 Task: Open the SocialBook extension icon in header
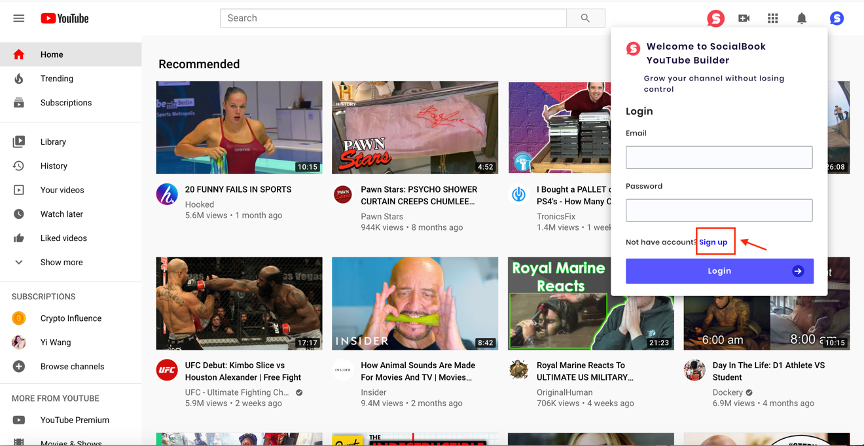pos(716,19)
